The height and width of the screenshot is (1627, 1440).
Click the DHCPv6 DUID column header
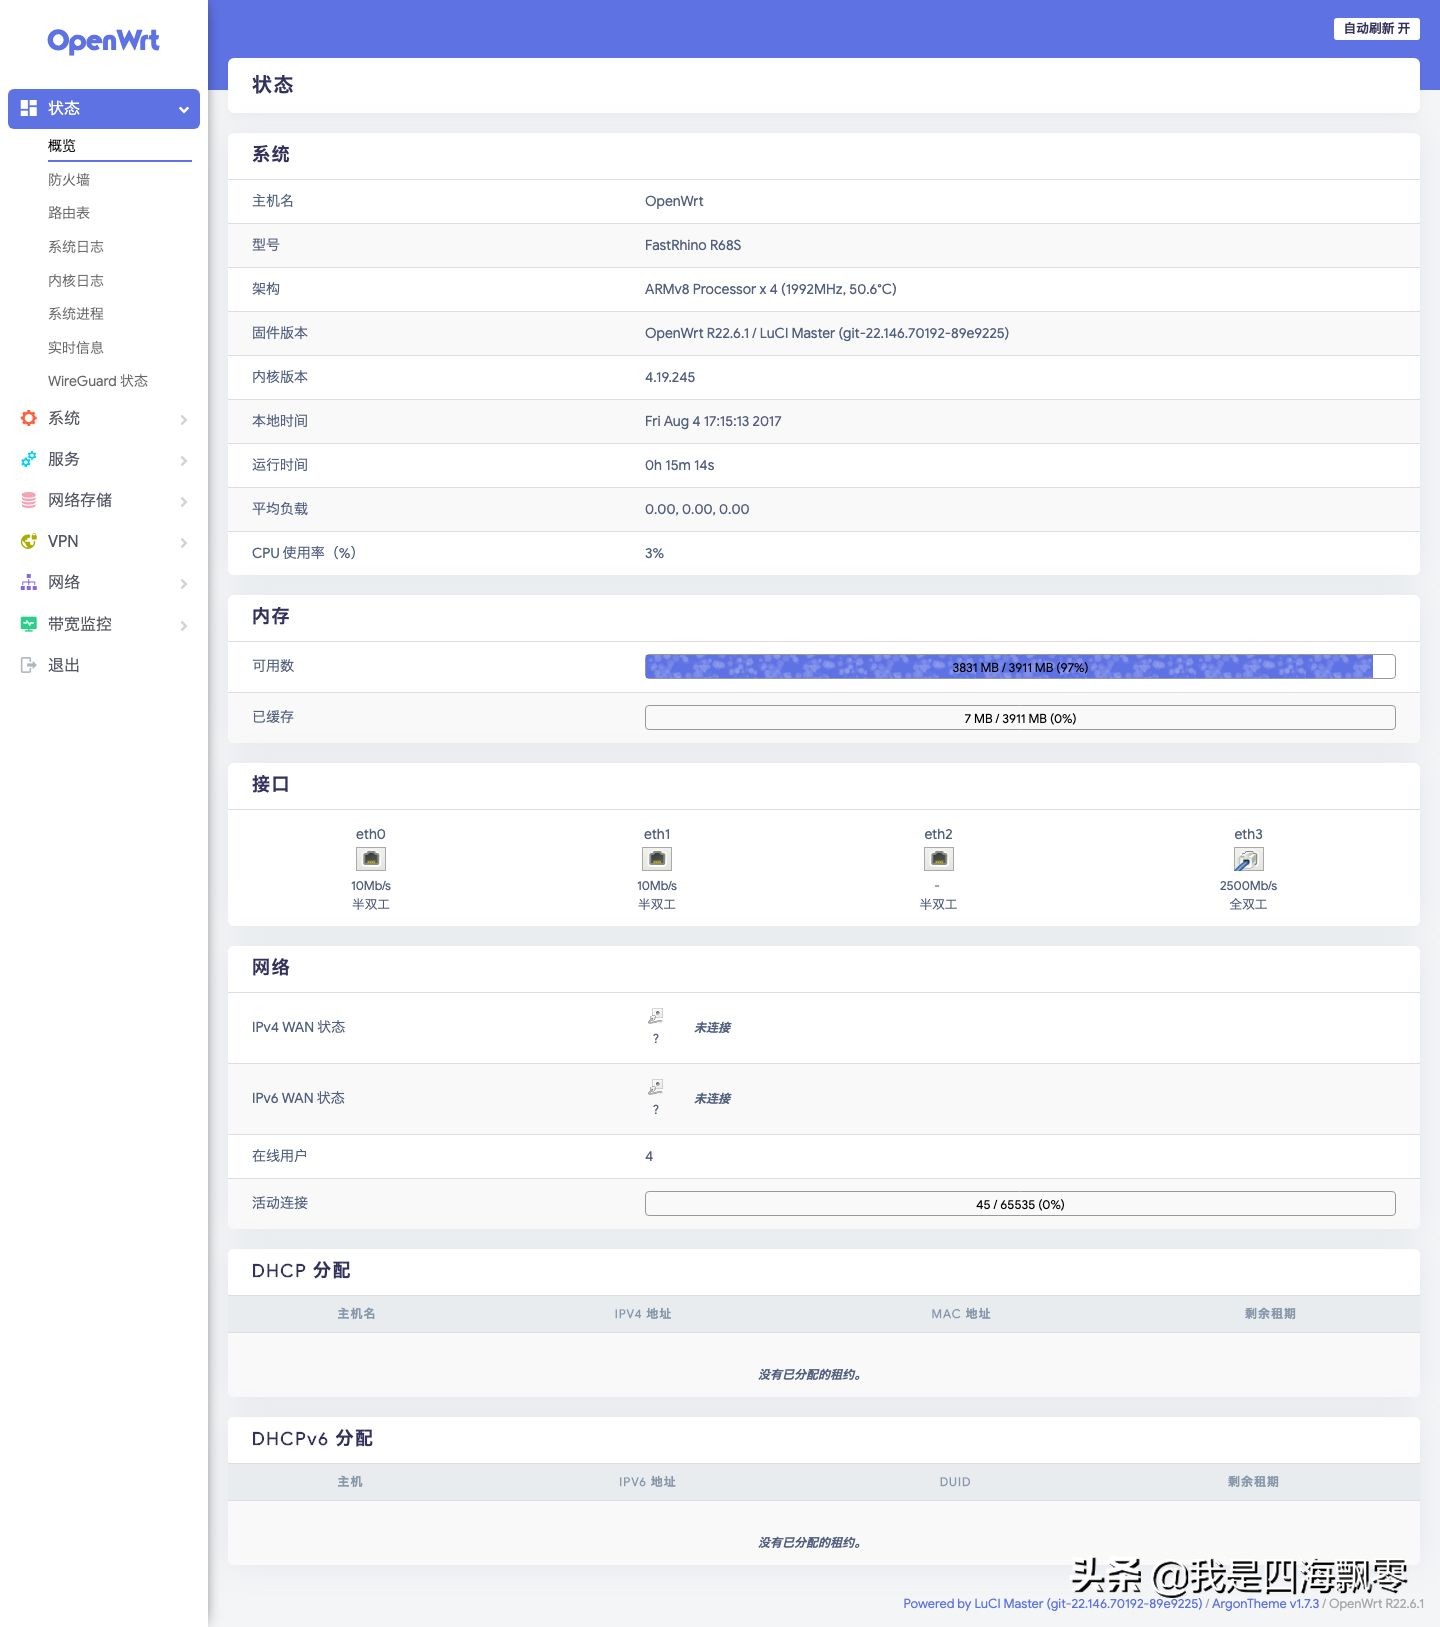click(x=955, y=1482)
